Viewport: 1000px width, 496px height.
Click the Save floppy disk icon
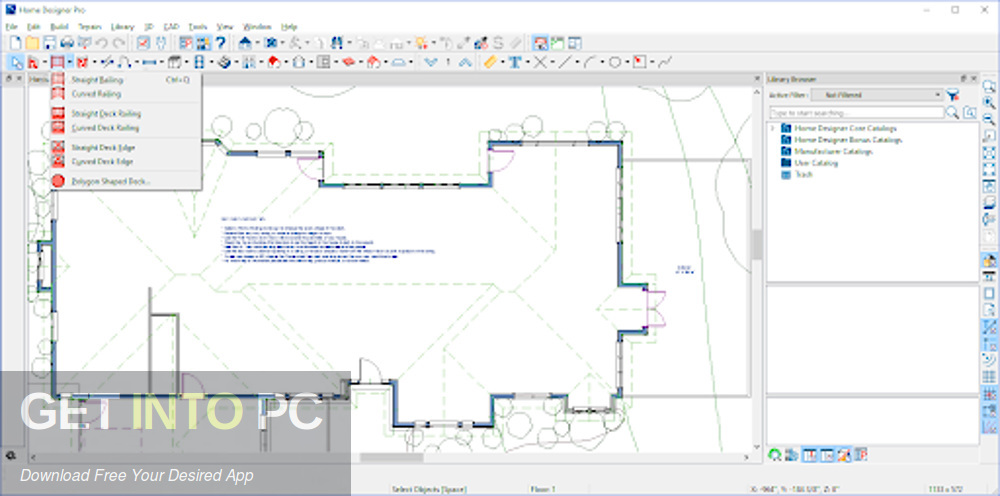[x=49, y=43]
